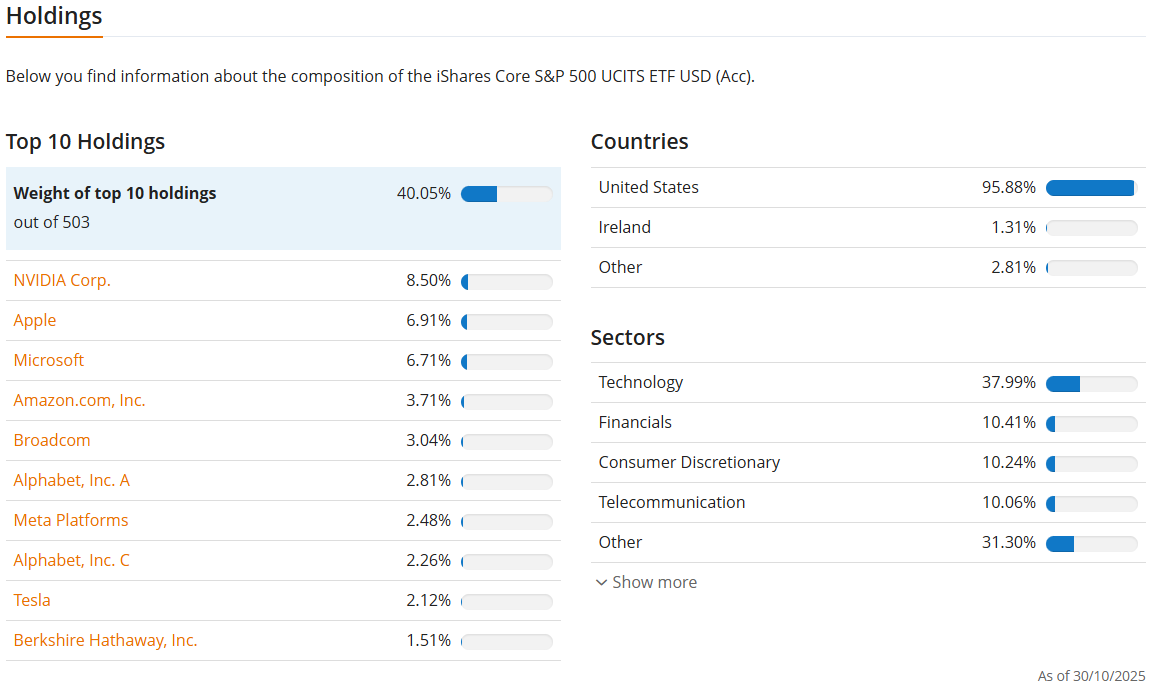The width and height of the screenshot is (1157, 690).
Task: Click the Ireland percentage bar
Action: coord(1092,228)
